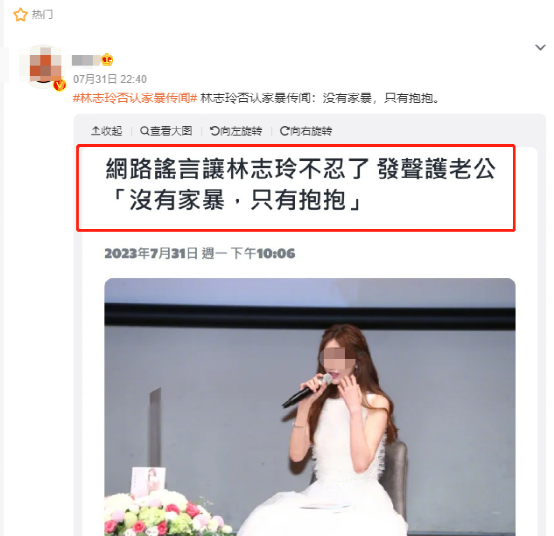This screenshot has width=554, height=536.
Task: Click the magnifier icon before 查看大图
Action: [145, 131]
